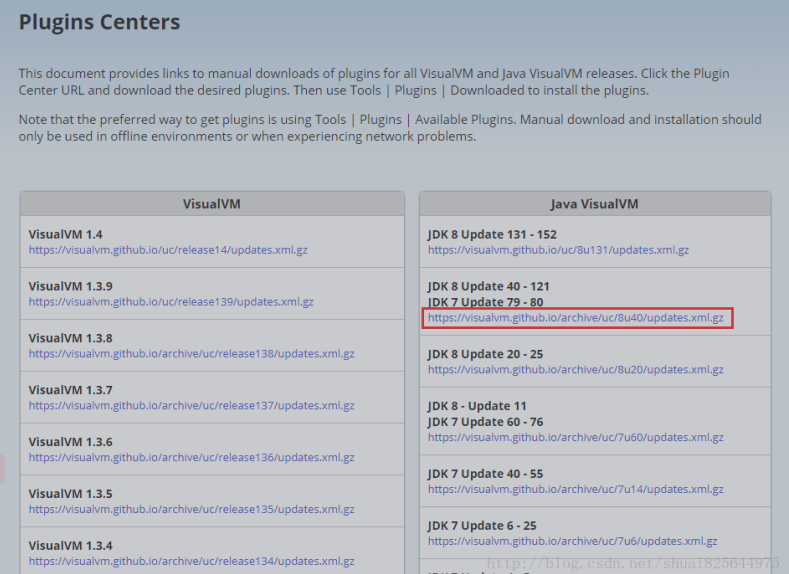Click the JDK 8 Update 20 - 25 label

pos(486,354)
